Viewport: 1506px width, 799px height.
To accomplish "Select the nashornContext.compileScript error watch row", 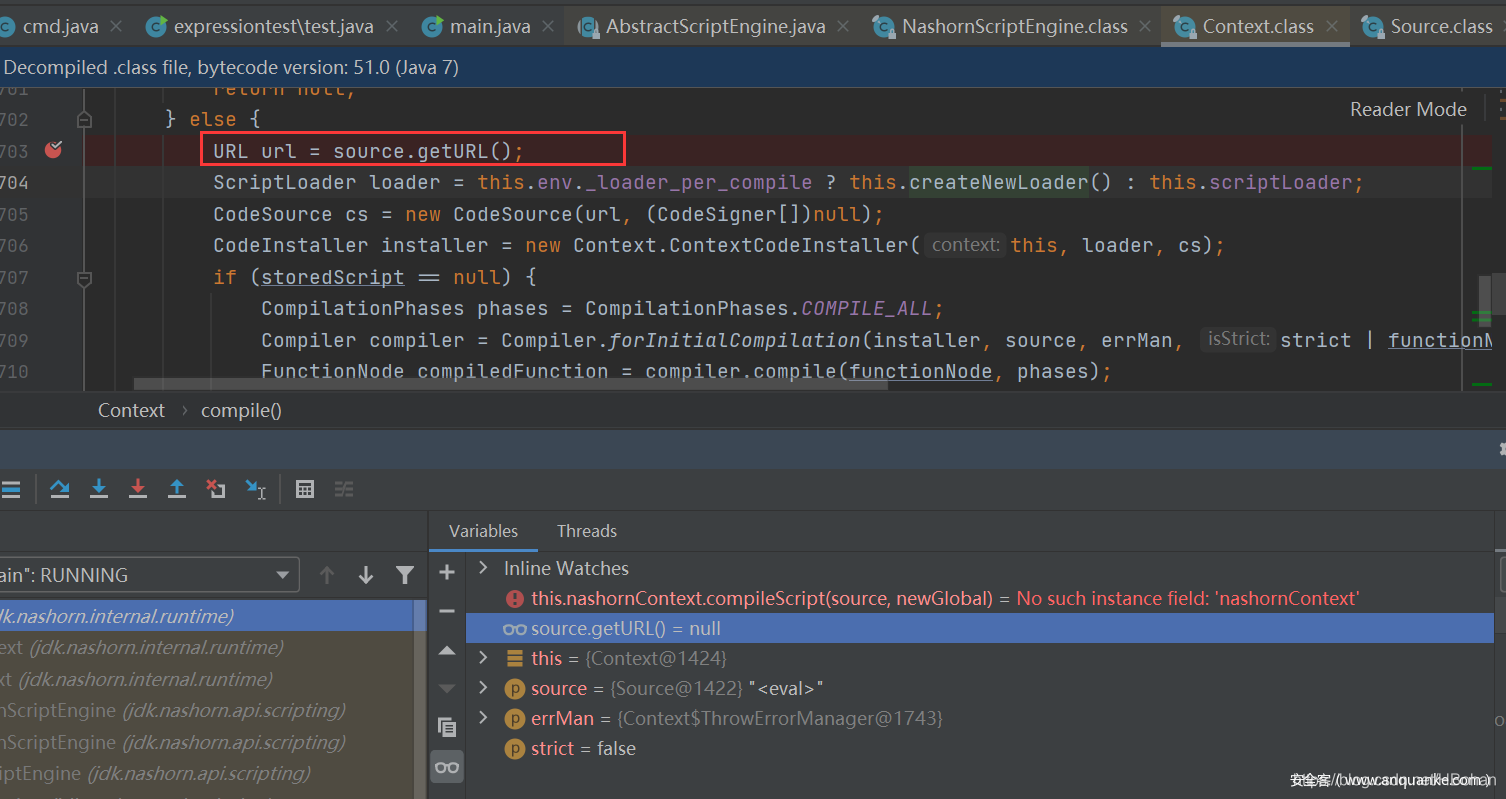I will pos(980,598).
